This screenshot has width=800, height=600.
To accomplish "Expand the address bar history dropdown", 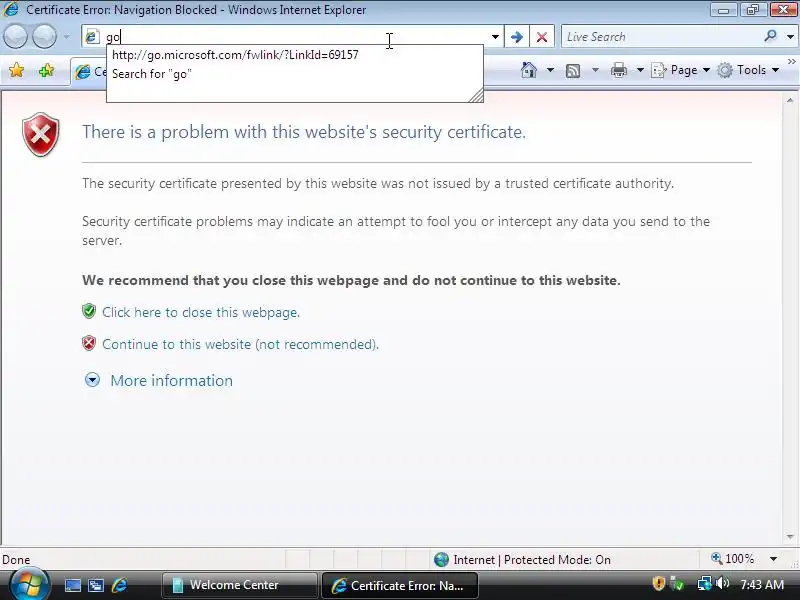I will pos(495,37).
